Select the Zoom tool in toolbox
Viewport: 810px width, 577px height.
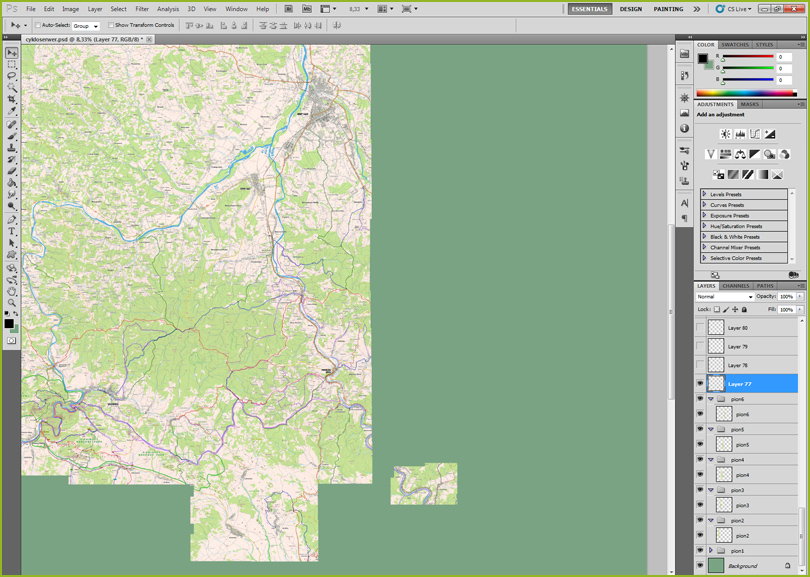pyautogui.click(x=11, y=303)
